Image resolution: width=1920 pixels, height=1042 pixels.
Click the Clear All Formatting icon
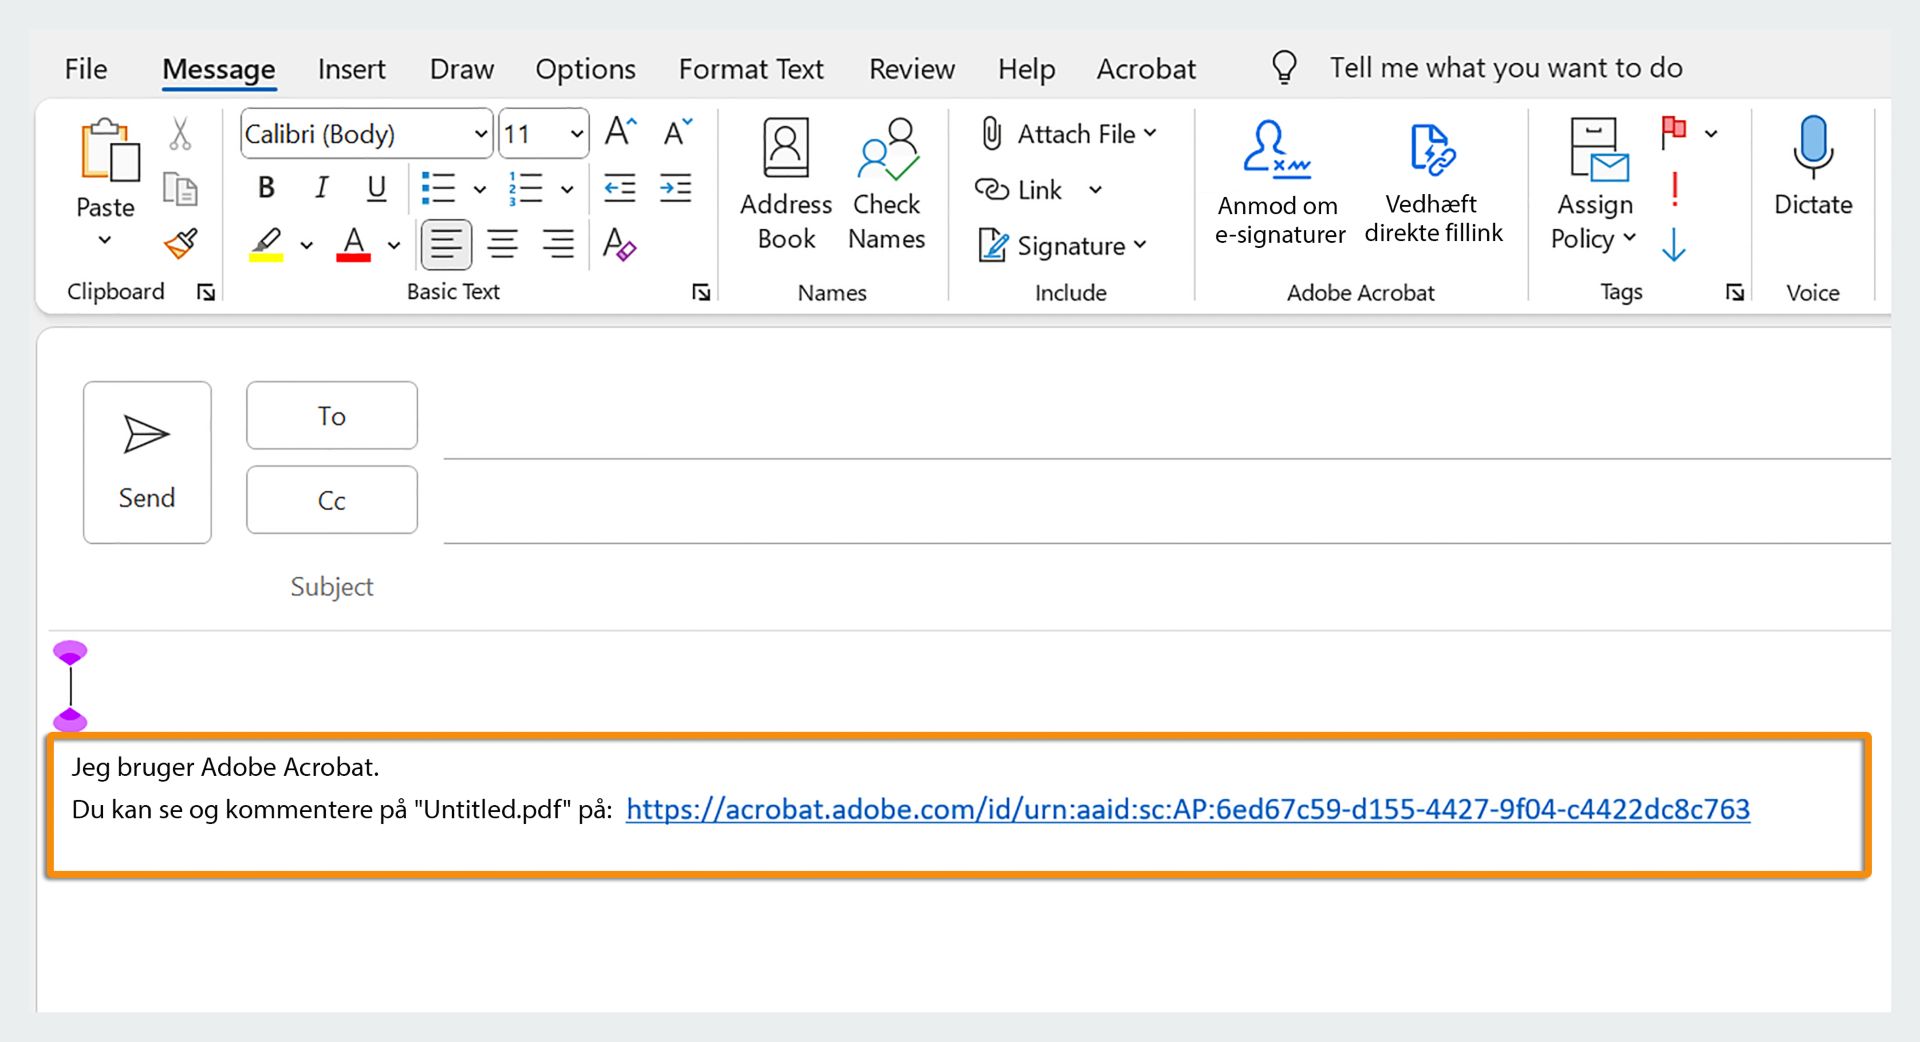619,244
